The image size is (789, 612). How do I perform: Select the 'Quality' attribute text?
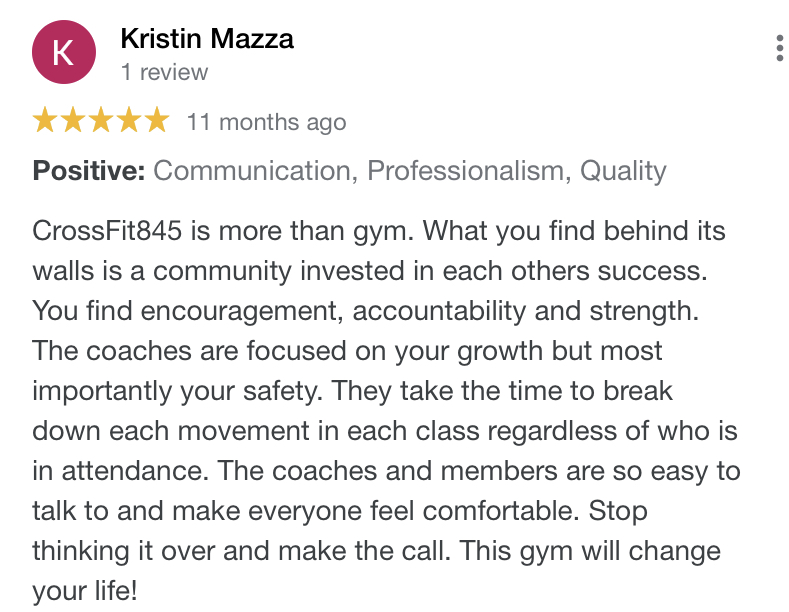[x=623, y=171]
